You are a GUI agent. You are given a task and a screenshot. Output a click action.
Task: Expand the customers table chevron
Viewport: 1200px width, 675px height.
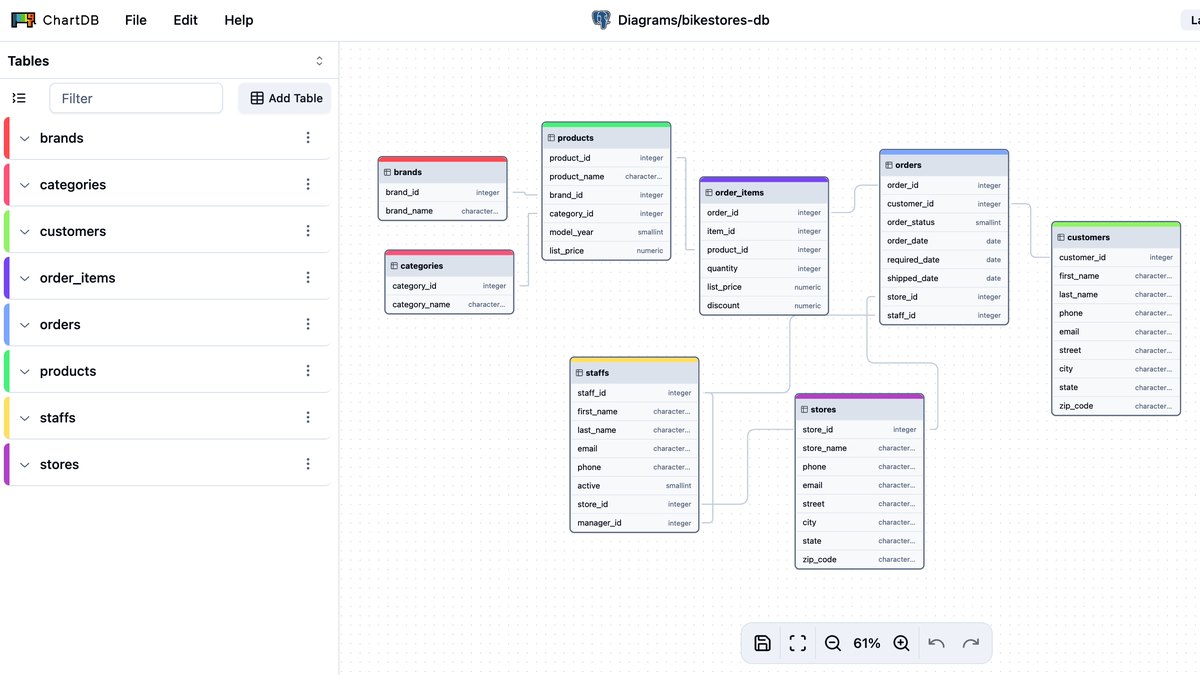pyautogui.click(x=25, y=232)
